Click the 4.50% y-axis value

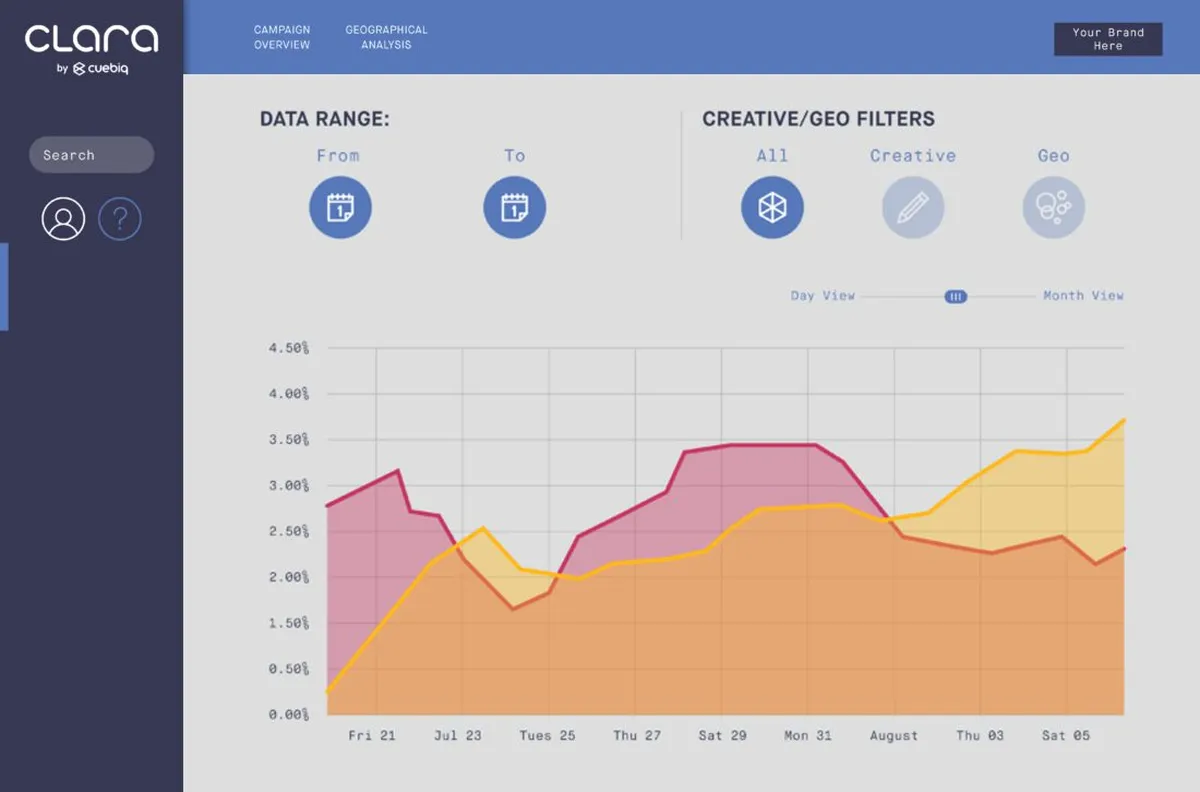289,348
